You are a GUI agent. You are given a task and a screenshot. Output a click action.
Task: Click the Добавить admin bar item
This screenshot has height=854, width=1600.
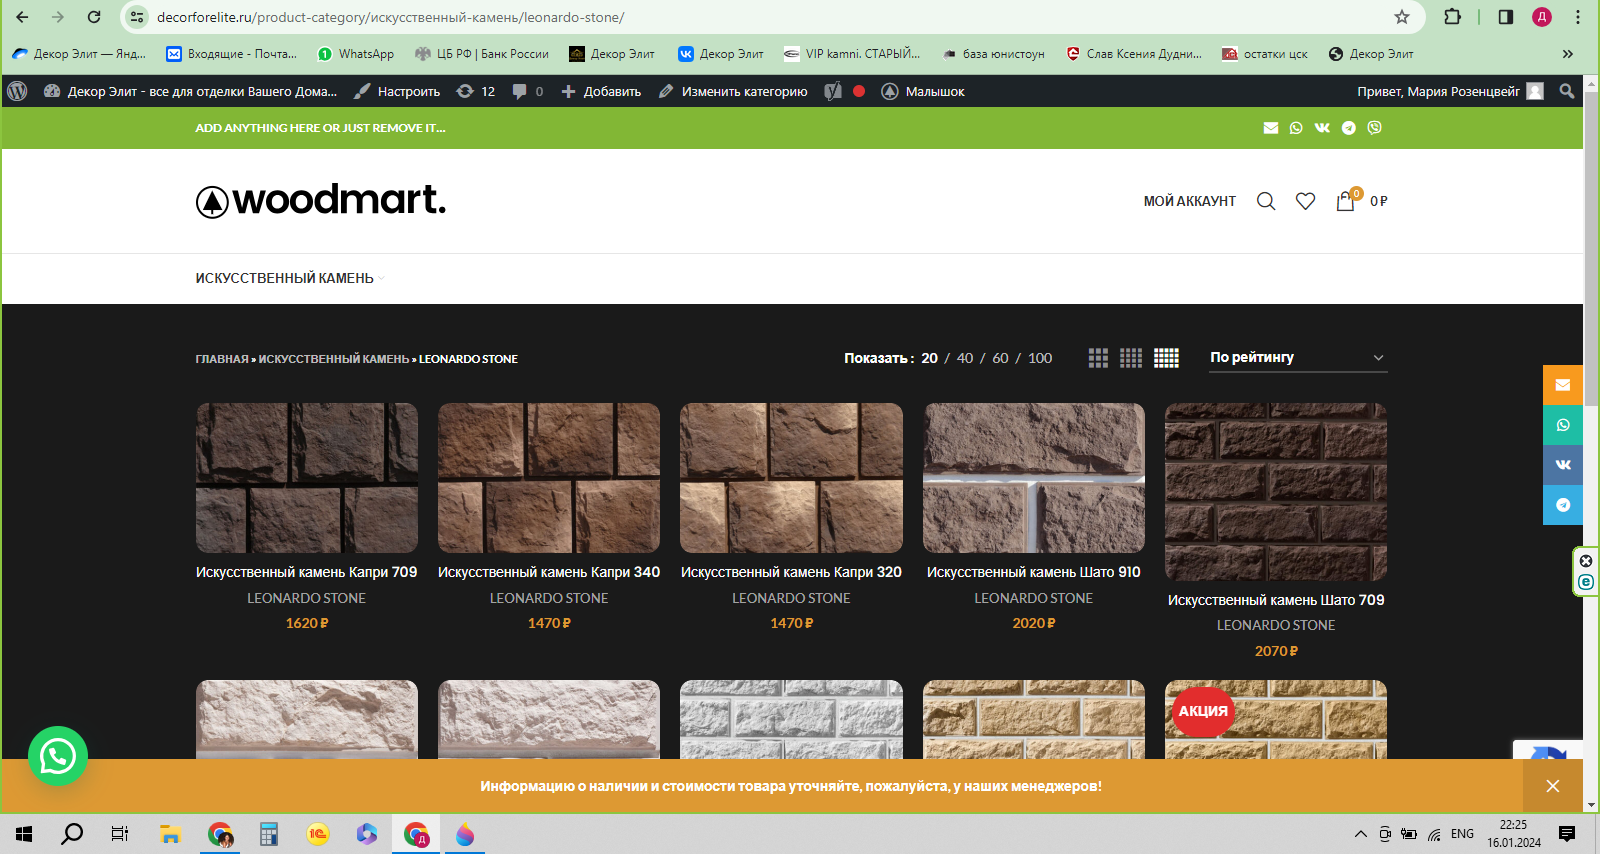[601, 91]
